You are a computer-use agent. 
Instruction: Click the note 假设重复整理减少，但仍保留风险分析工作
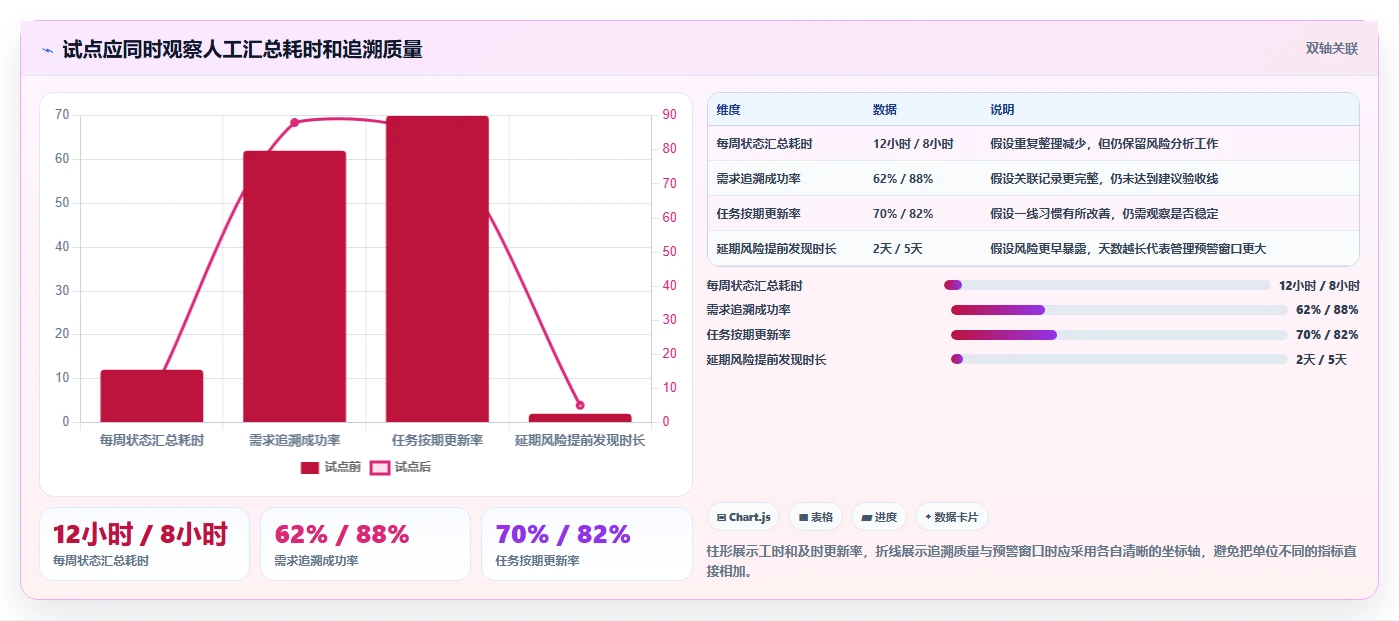click(x=1104, y=144)
